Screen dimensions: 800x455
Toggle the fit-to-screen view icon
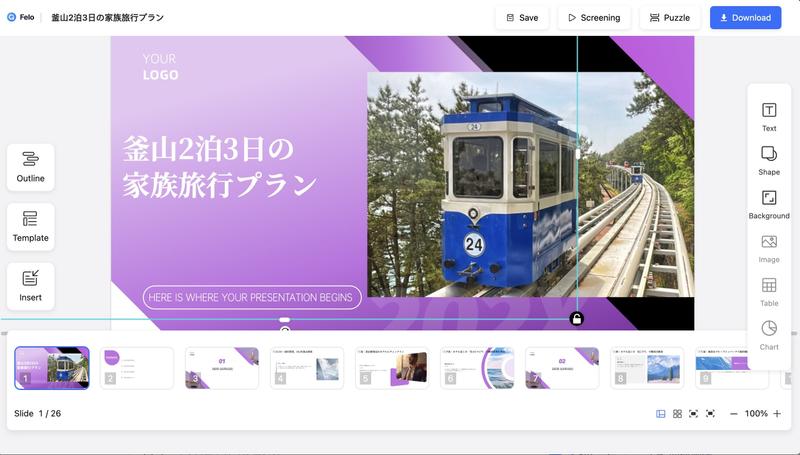pos(693,414)
